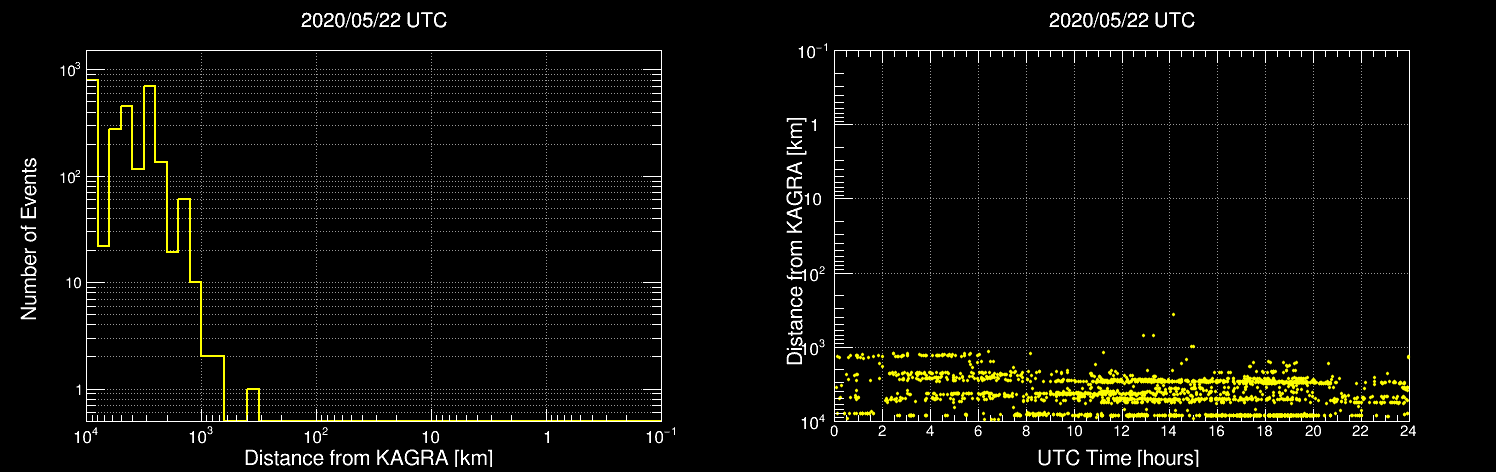Click the 10^2 tick on the histogram x-axis

[317, 435]
